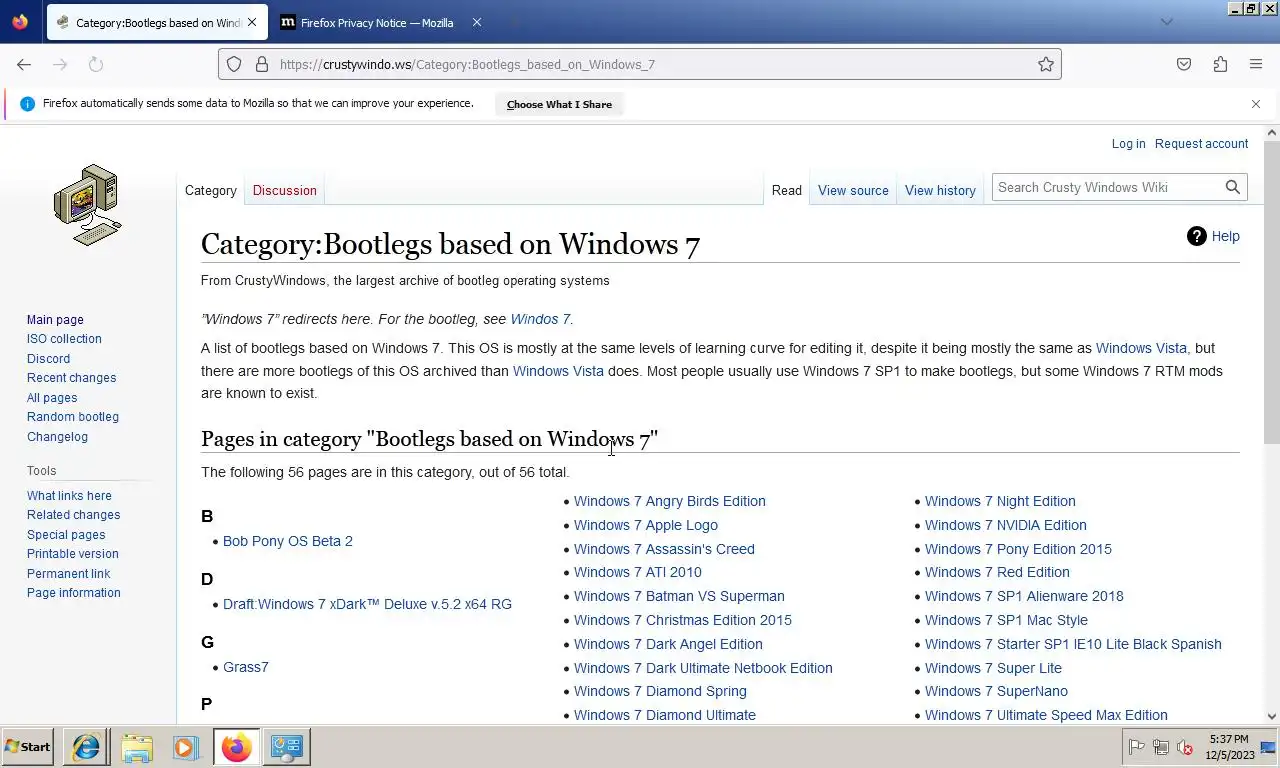Image resolution: width=1280 pixels, height=768 pixels.
Task: Open What links here tool
Action: [x=69, y=495]
